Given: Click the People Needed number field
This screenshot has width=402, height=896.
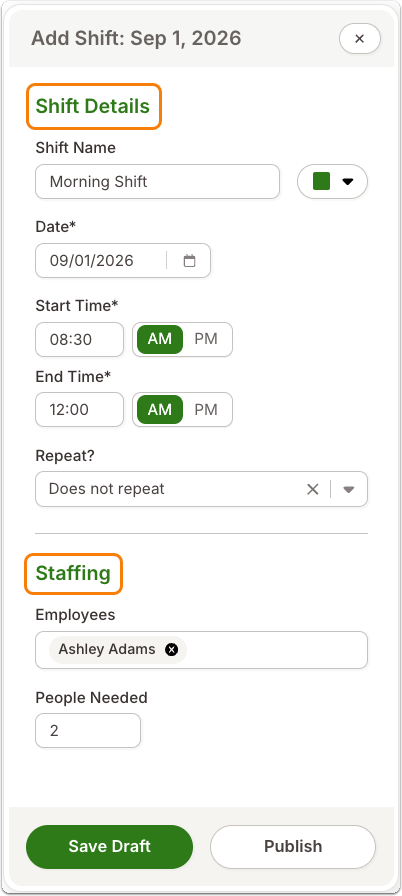Looking at the screenshot, I should [88, 730].
